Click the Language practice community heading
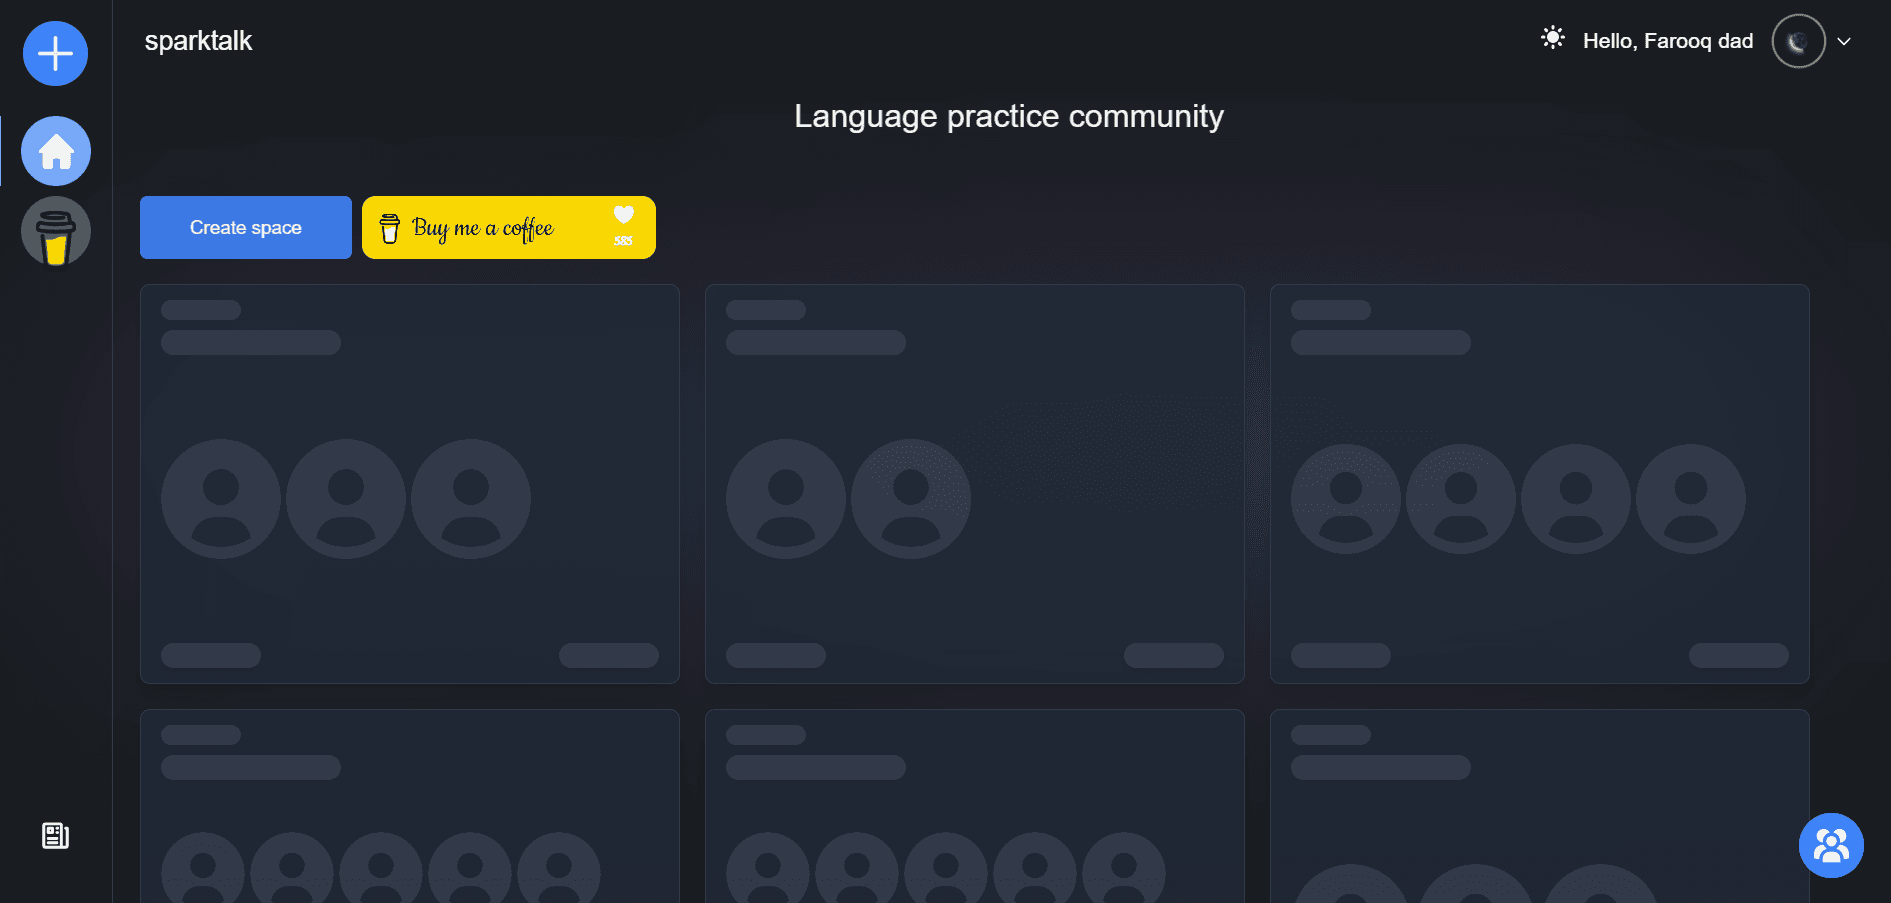 pos(1008,117)
